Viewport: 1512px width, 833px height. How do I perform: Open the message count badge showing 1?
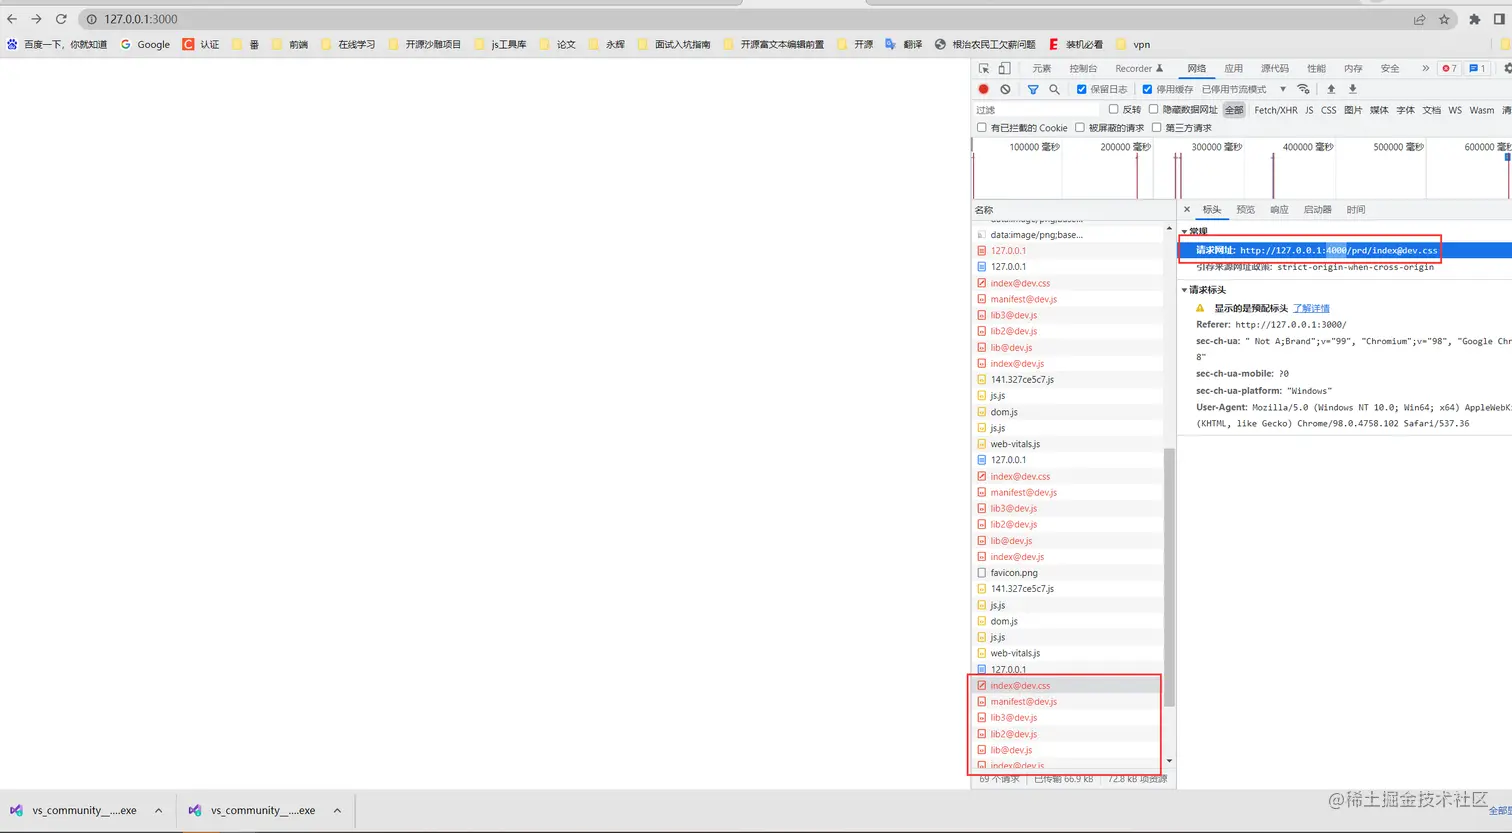(1478, 69)
